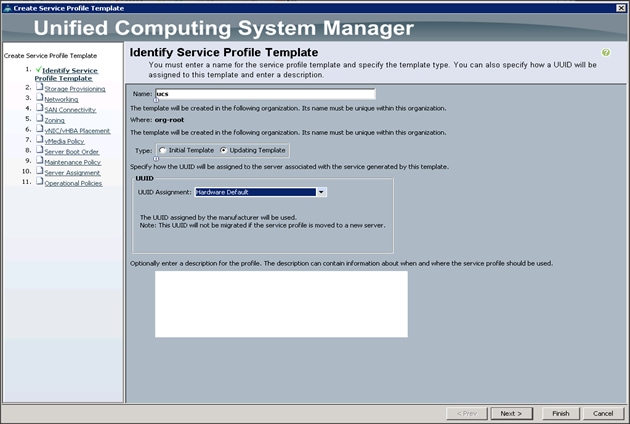Click the page icon beside vMedia Policy
Viewport: 630px width, 424px height.
click(39, 139)
